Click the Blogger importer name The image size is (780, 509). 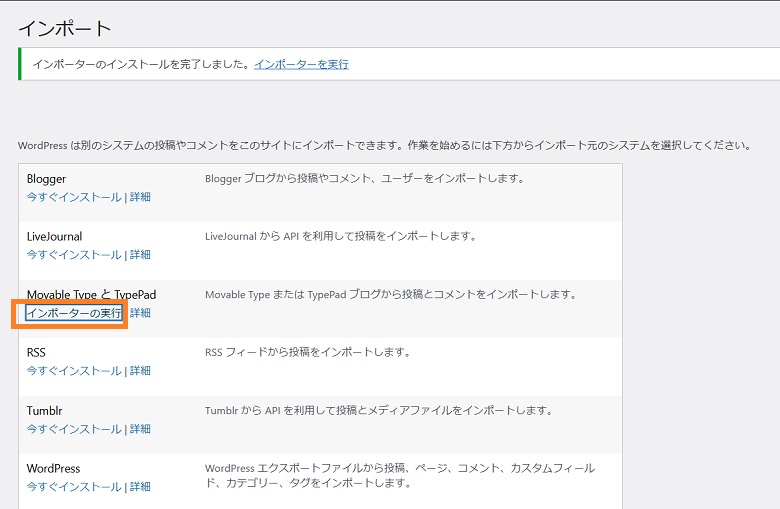pos(46,179)
